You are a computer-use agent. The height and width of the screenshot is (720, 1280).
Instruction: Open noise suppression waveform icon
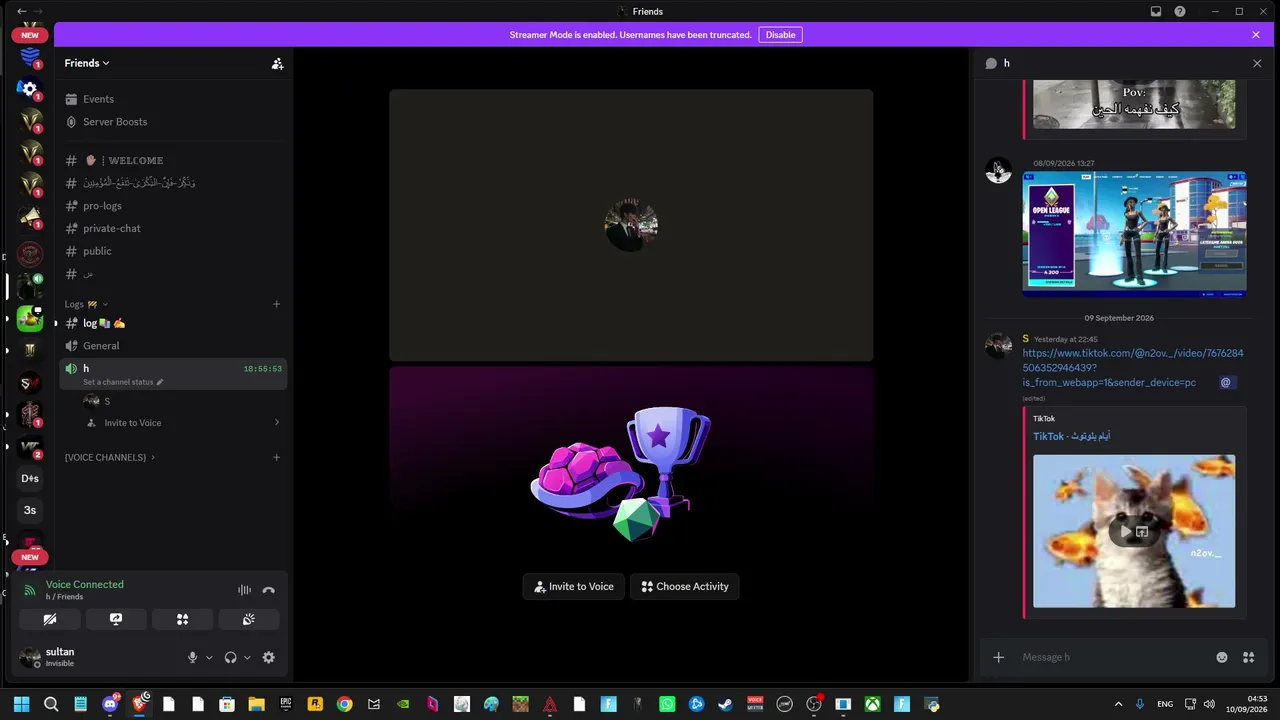tap(244, 590)
